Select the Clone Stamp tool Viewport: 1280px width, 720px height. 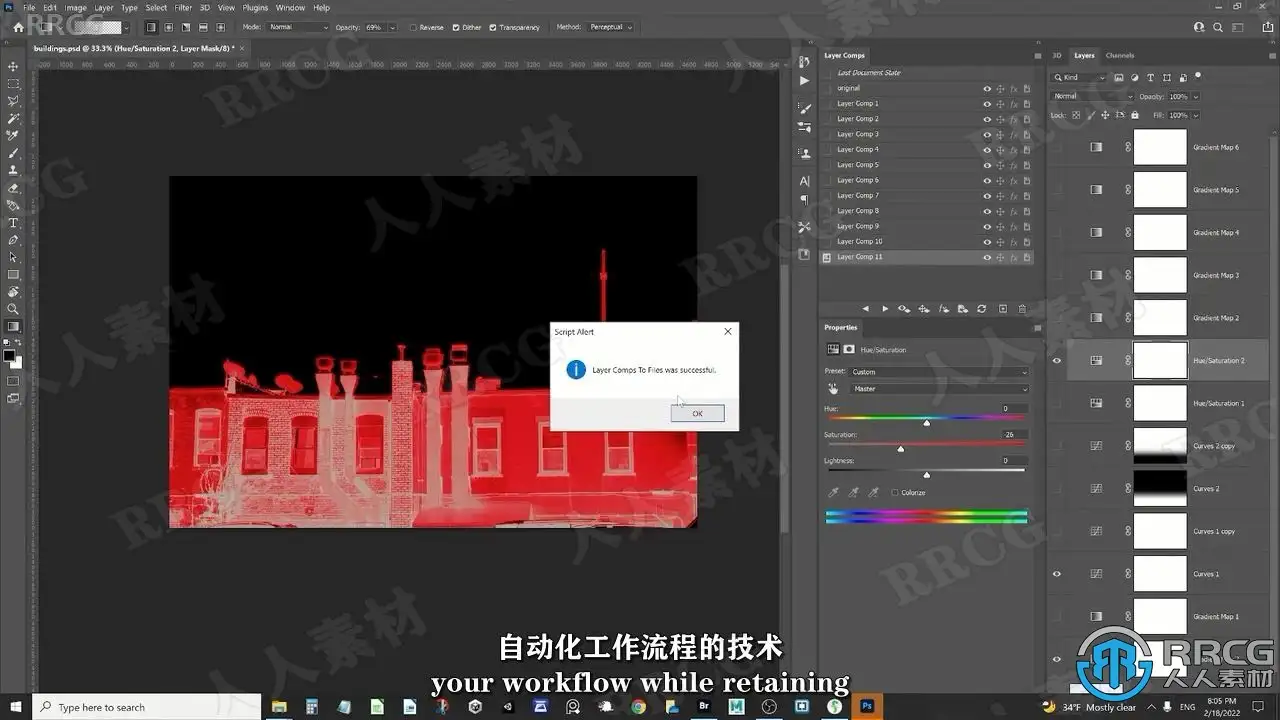tap(13, 171)
